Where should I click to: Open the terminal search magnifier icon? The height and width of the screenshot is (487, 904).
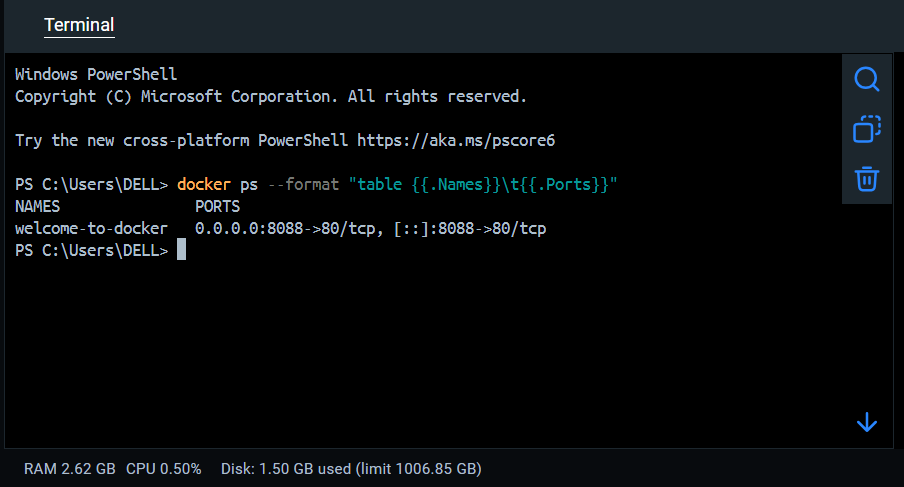[x=867, y=80]
